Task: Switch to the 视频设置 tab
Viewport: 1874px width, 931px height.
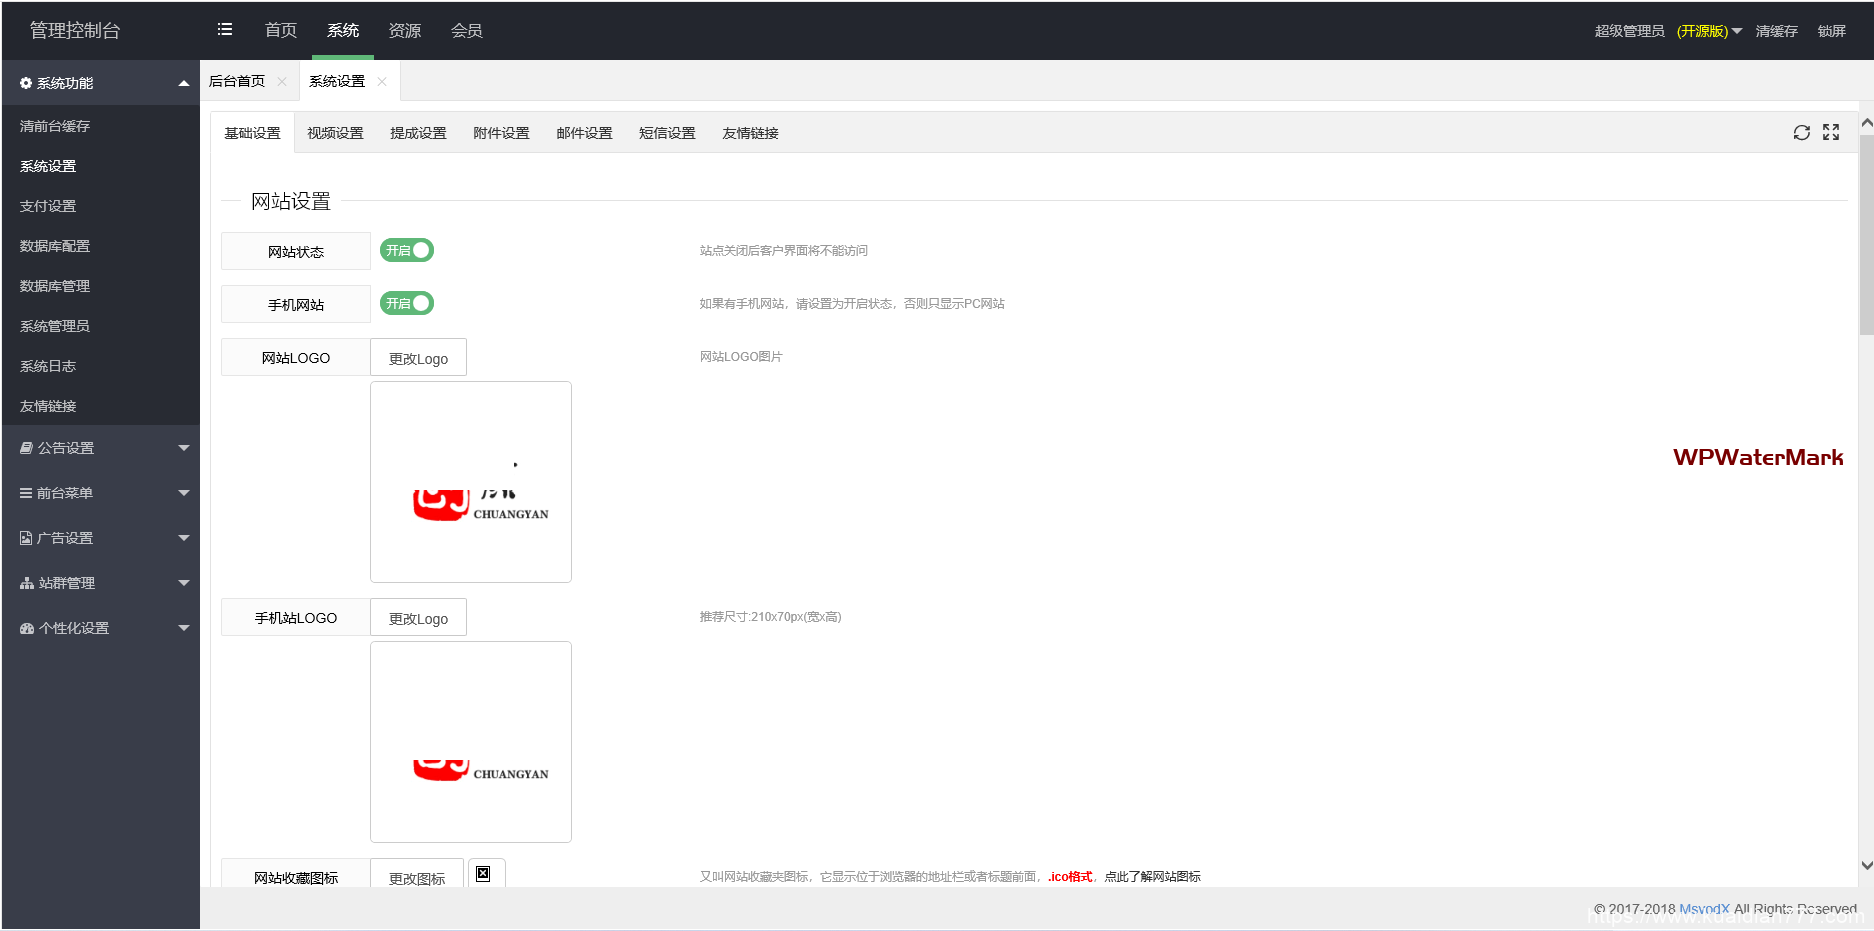Action: 335,133
